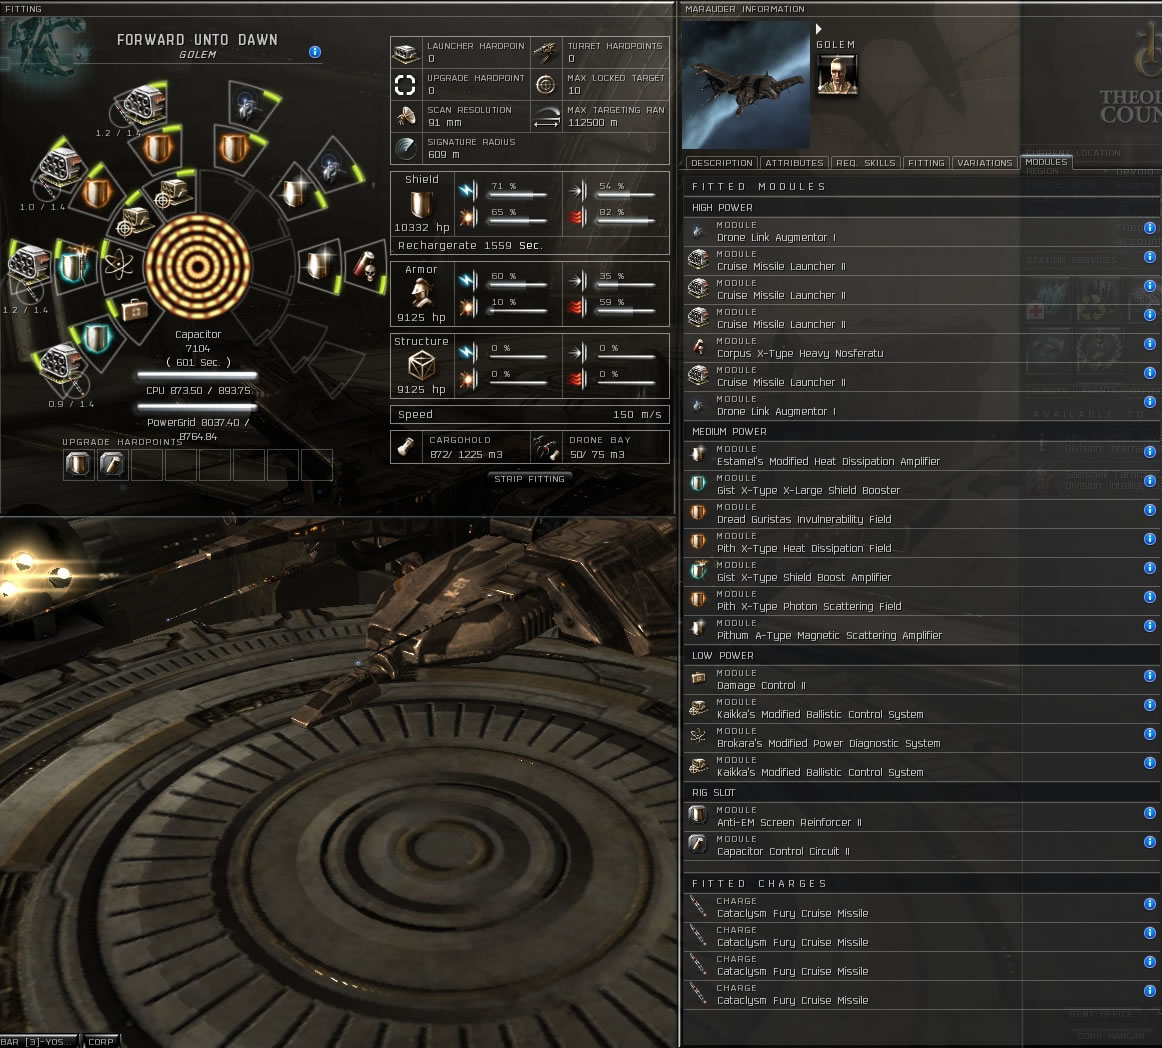Switch to the Description tab
Image resolution: width=1162 pixels, height=1048 pixels.
click(722, 163)
